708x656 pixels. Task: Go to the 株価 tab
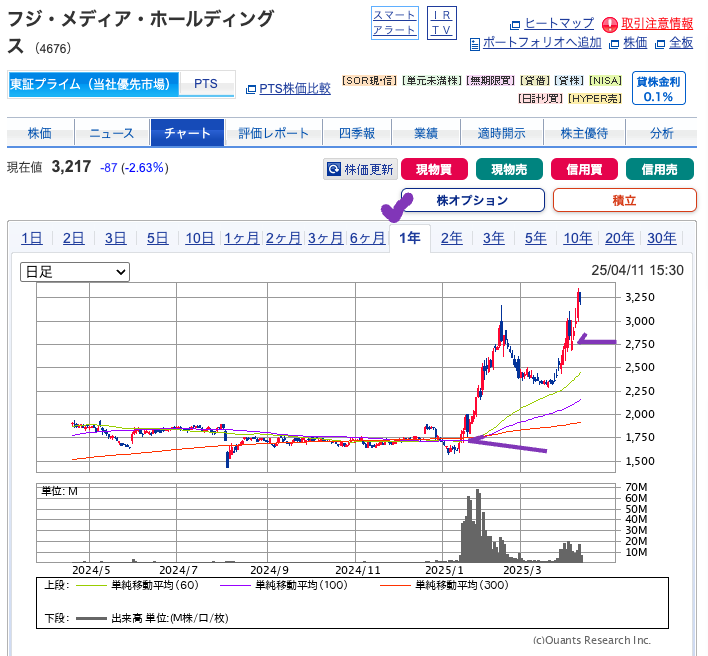(x=40, y=133)
